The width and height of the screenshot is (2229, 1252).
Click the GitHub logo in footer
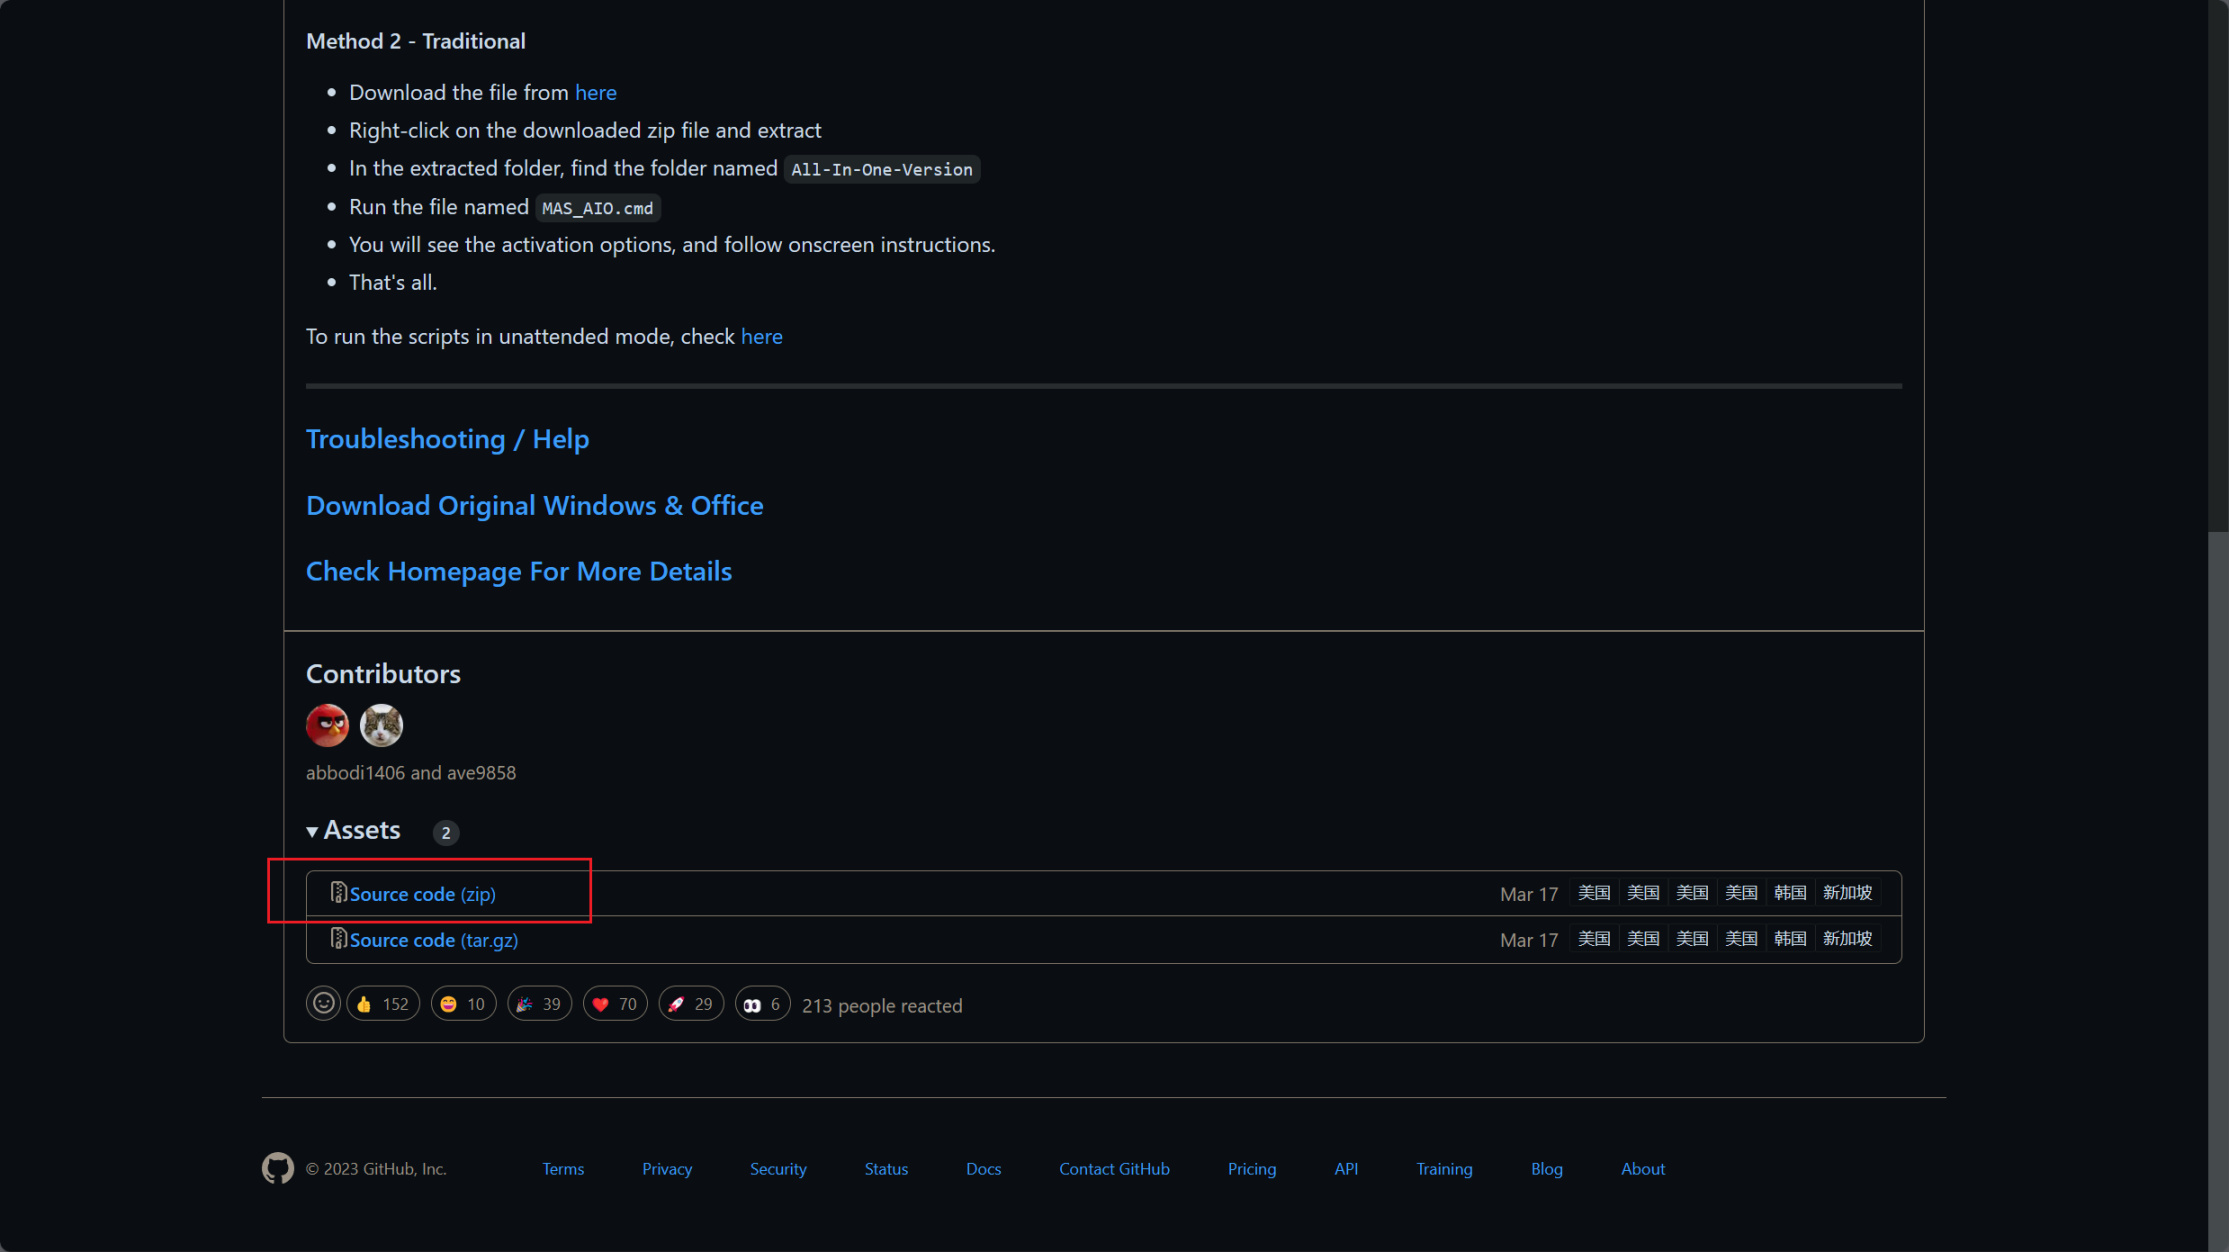pyautogui.click(x=277, y=1168)
